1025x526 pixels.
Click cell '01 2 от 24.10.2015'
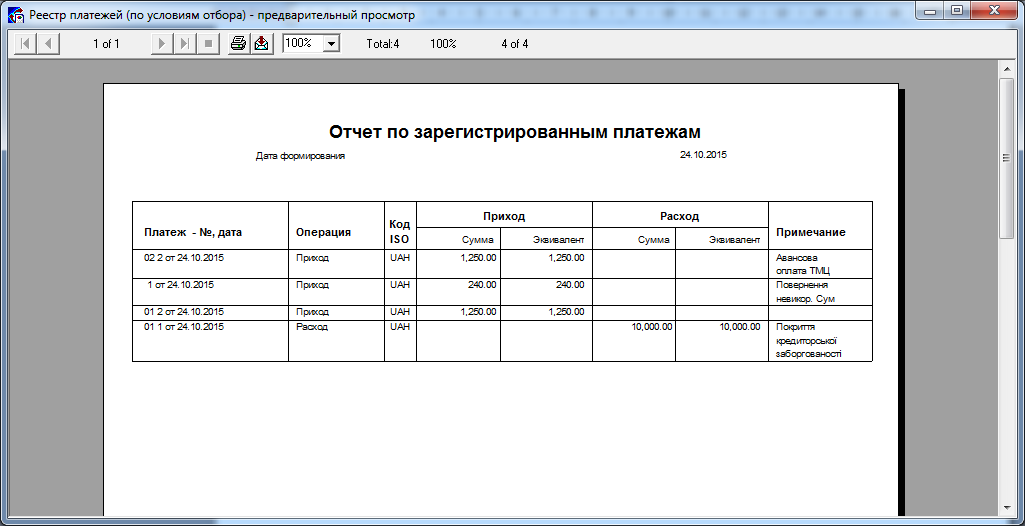click(184, 312)
